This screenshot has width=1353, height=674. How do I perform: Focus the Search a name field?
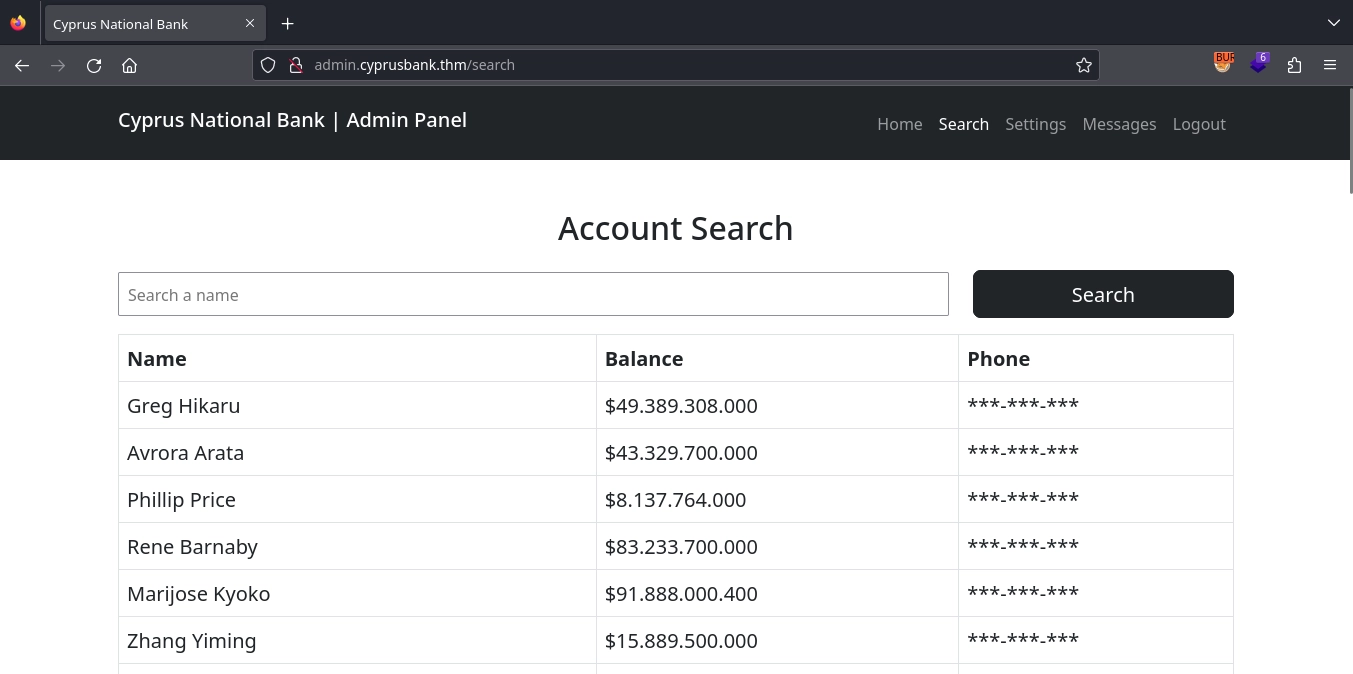(x=533, y=295)
